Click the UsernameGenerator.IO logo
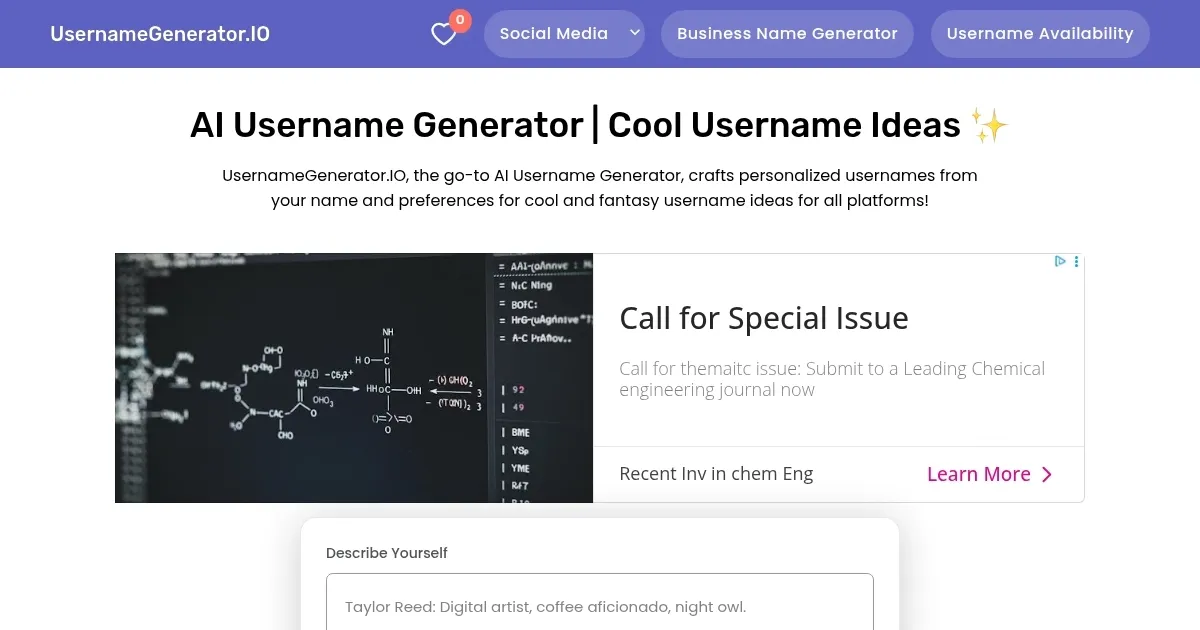Image resolution: width=1200 pixels, height=630 pixels. [x=160, y=33]
